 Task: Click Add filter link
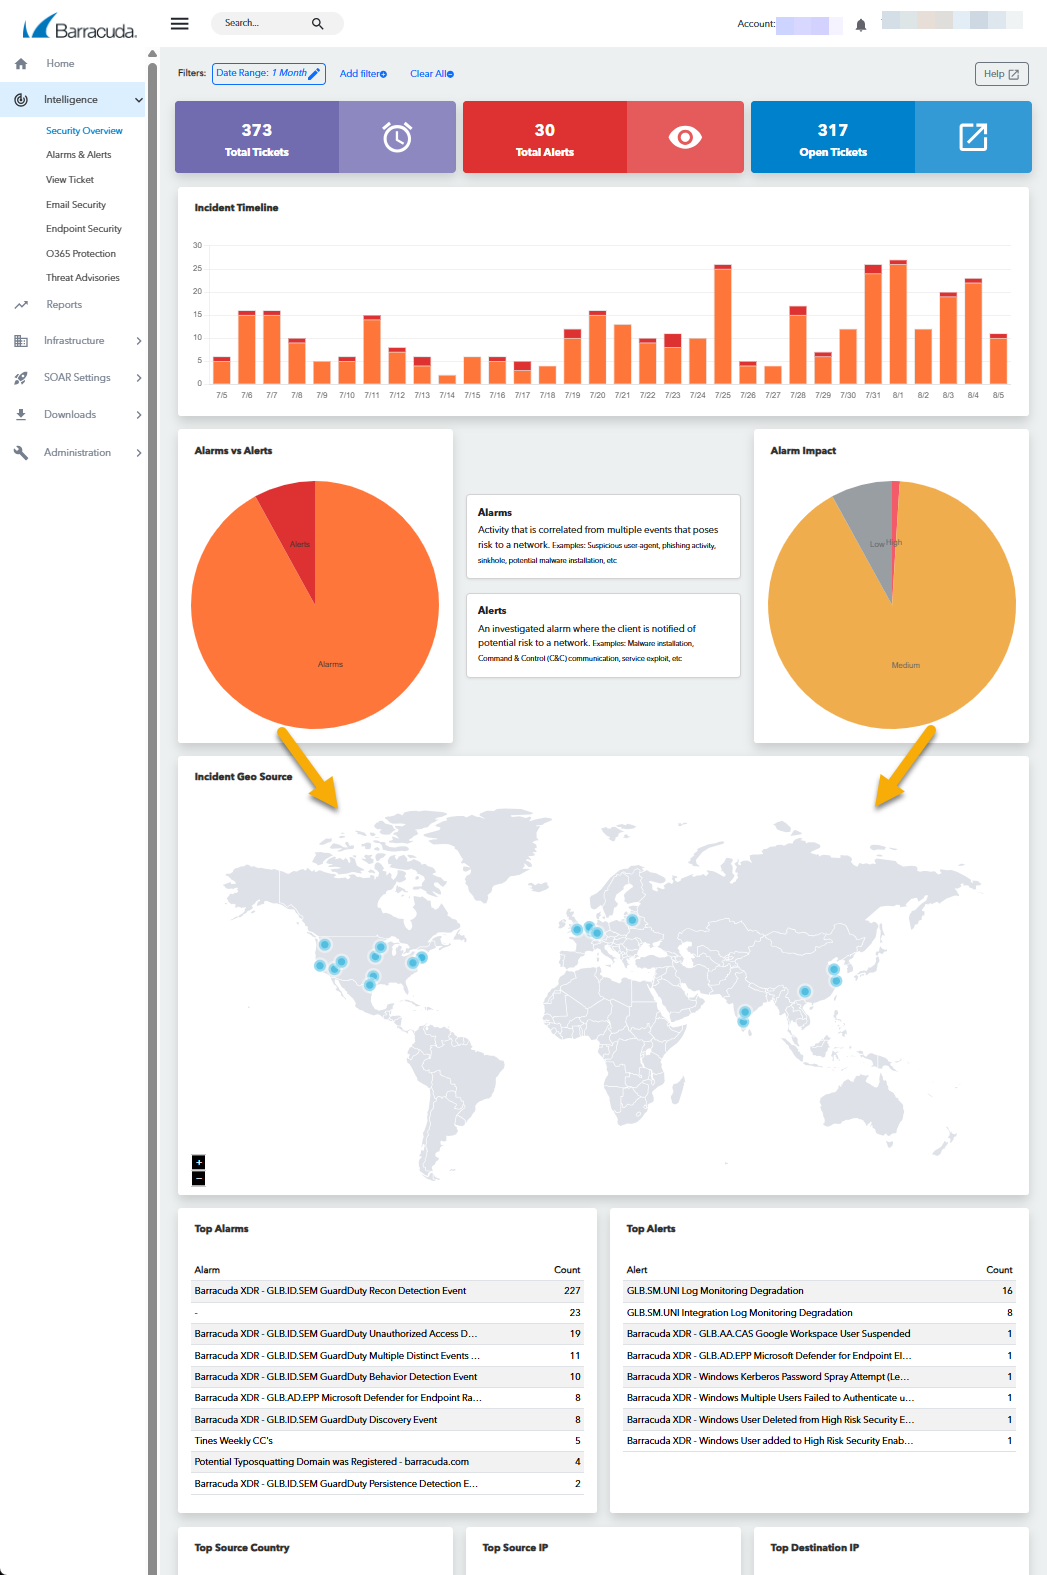coord(363,74)
